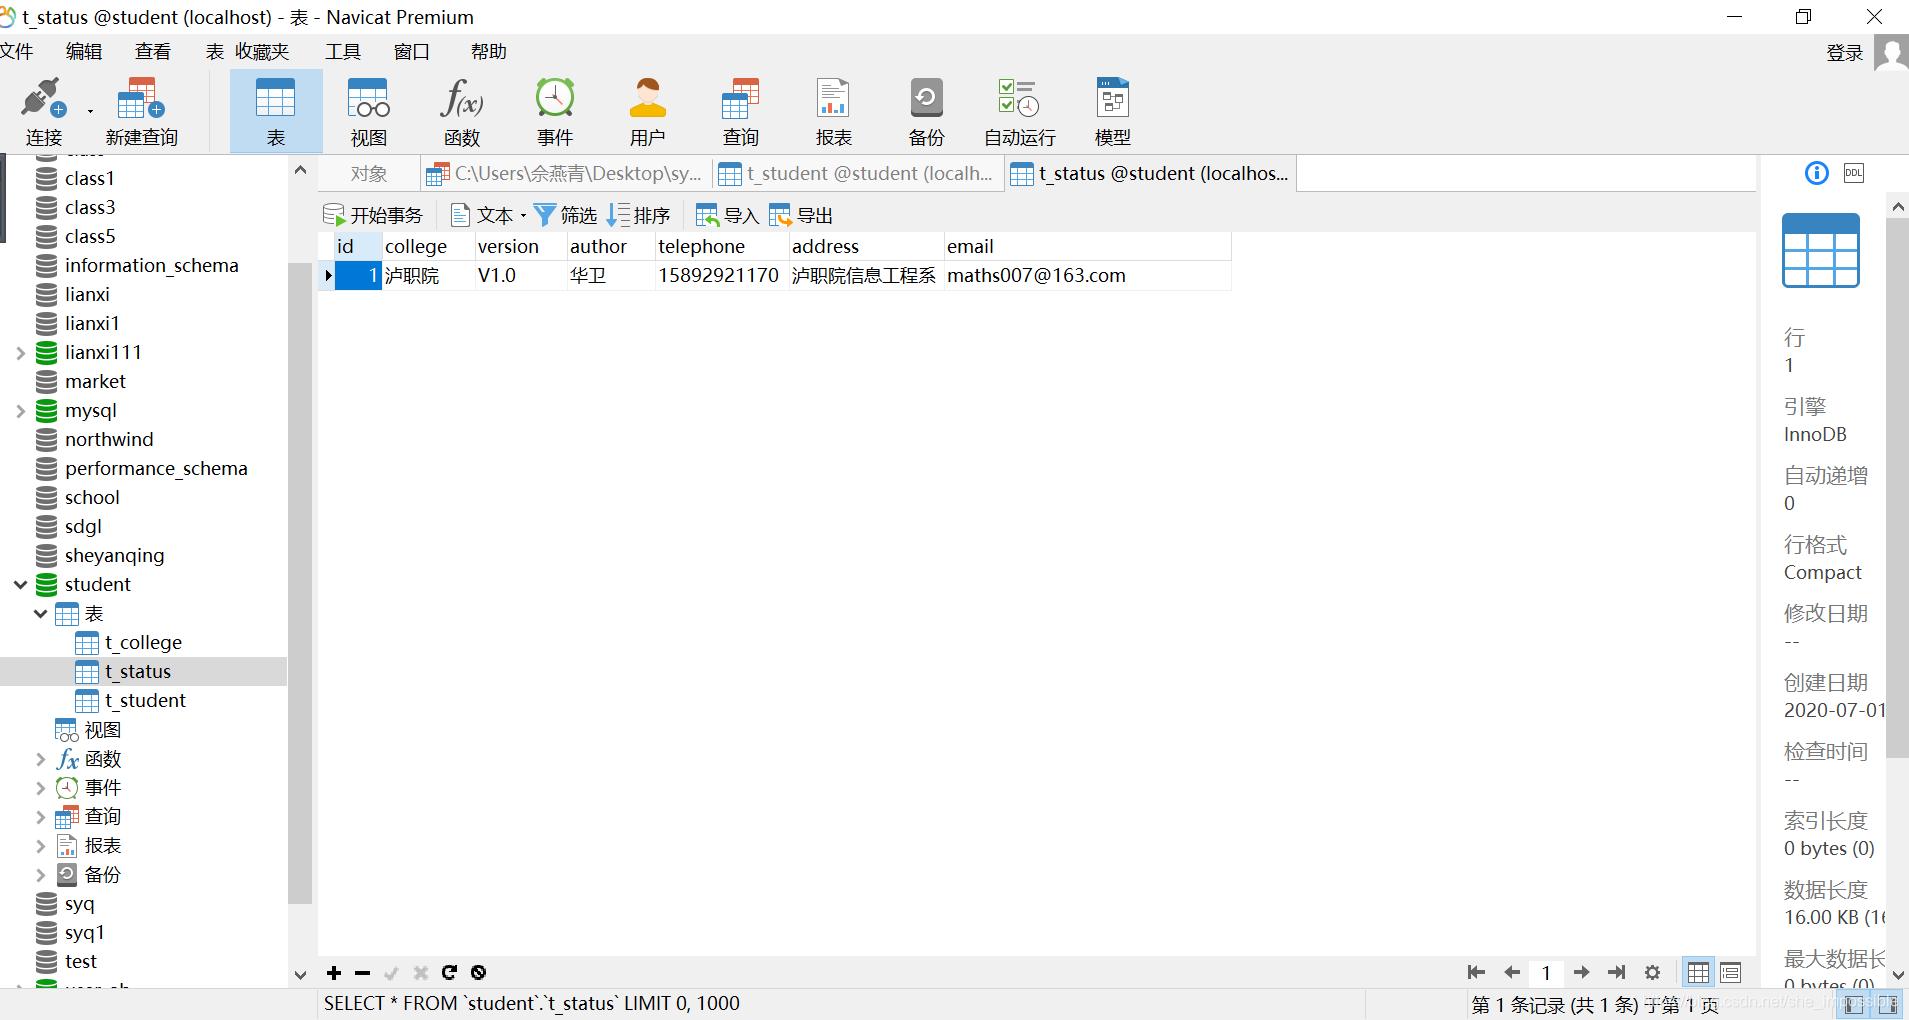Switch to the t_student @student tab

pyautogui.click(x=856, y=174)
